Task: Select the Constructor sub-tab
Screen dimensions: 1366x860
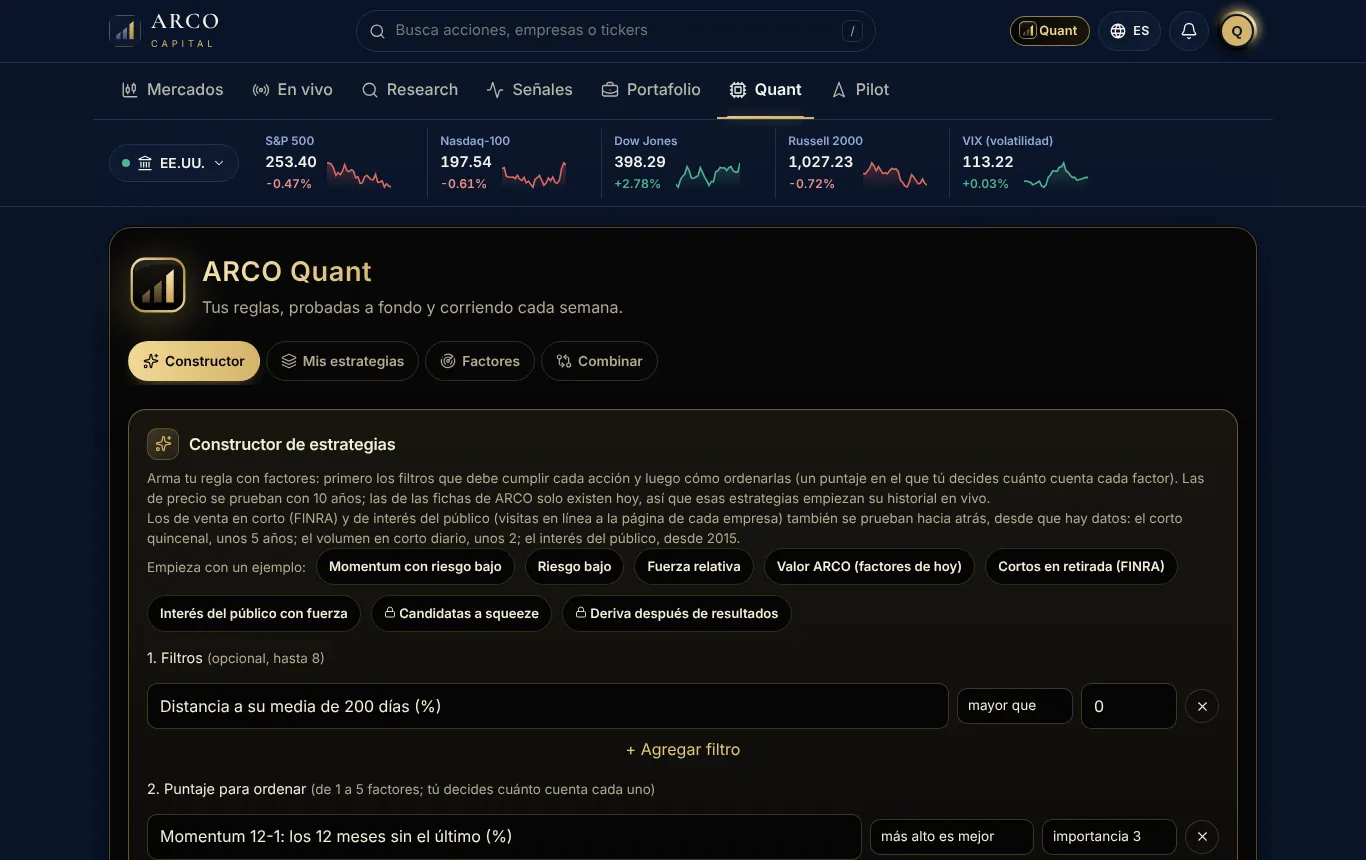Action: [194, 361]
